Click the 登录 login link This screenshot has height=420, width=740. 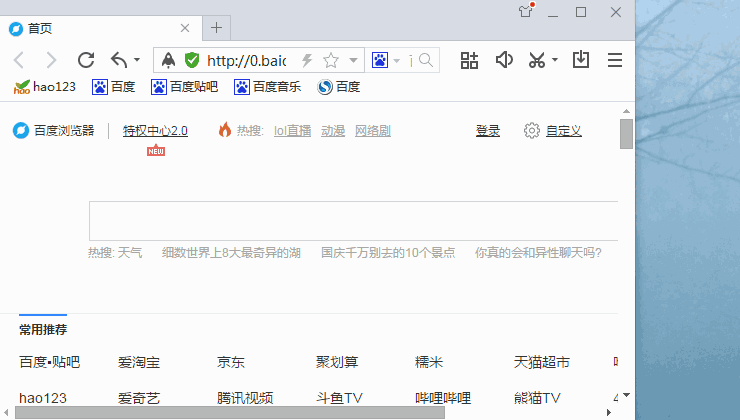tap(488, 131)
